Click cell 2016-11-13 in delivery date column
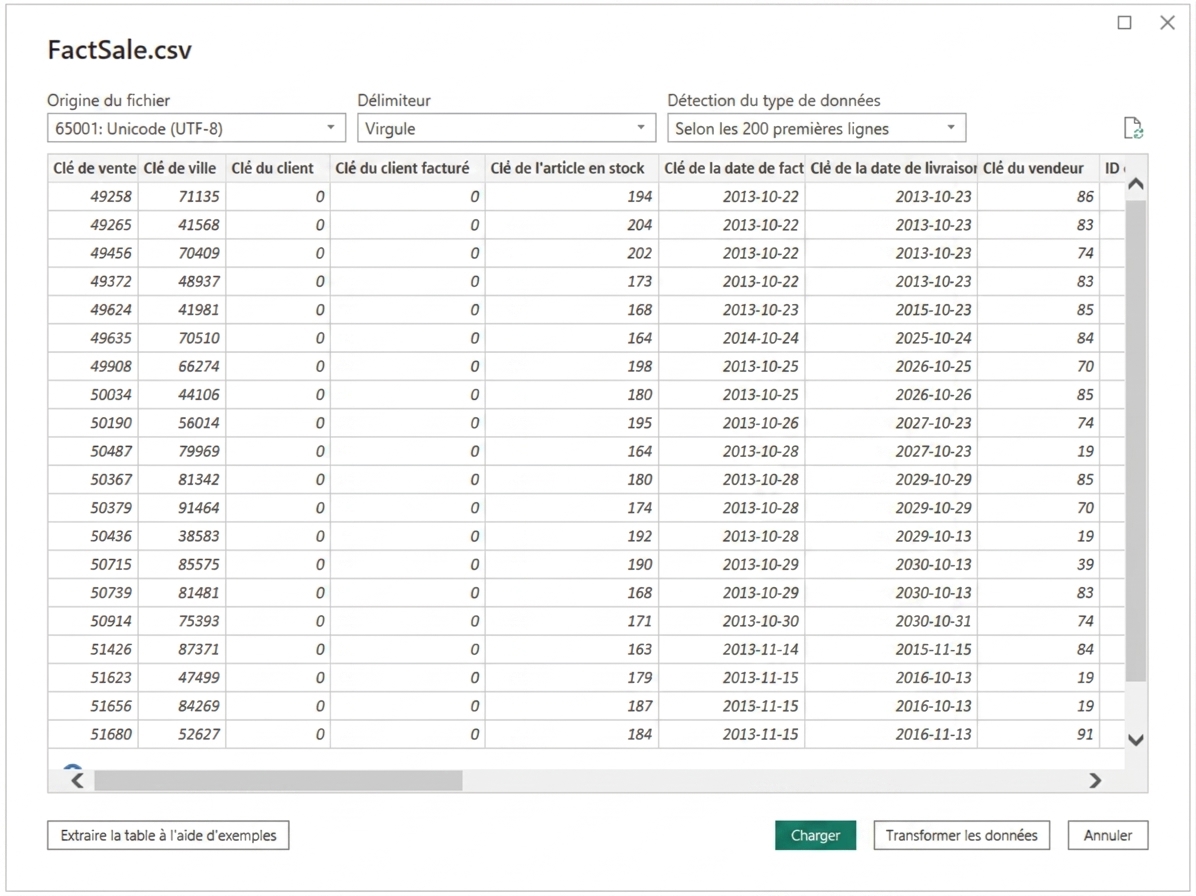 (891, 734)
